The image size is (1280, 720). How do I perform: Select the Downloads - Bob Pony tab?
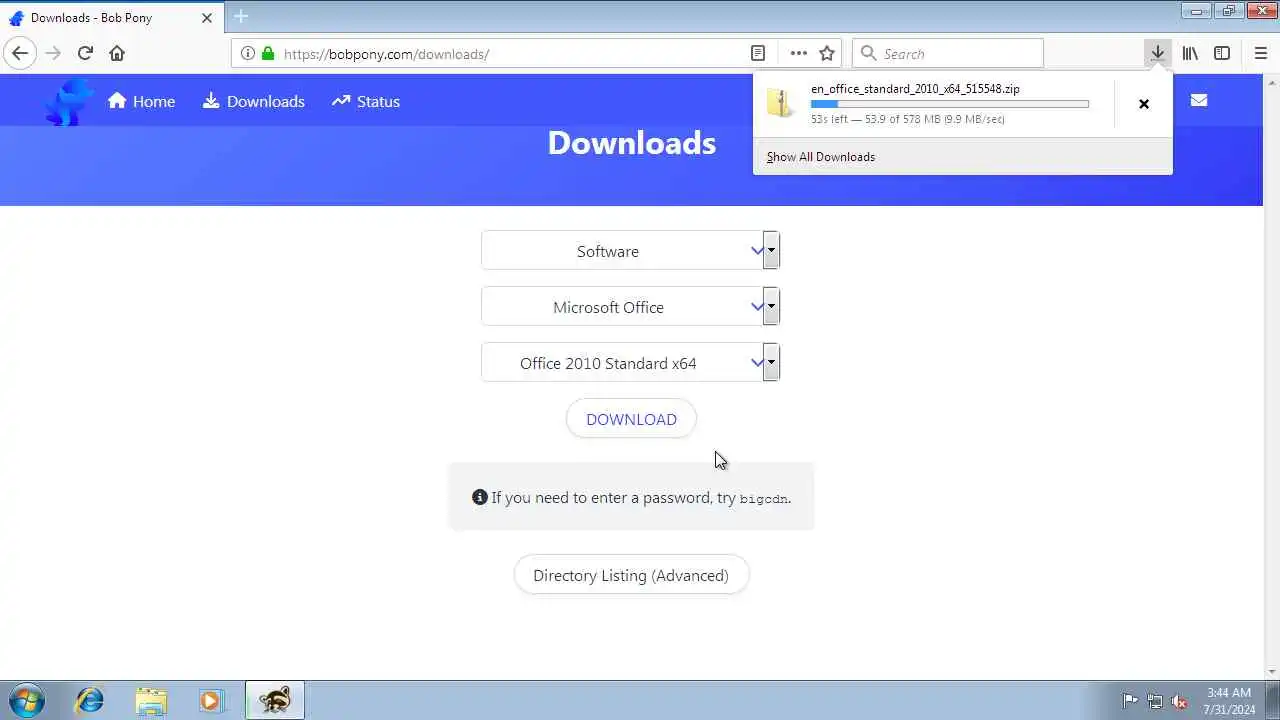coord(112,17)
